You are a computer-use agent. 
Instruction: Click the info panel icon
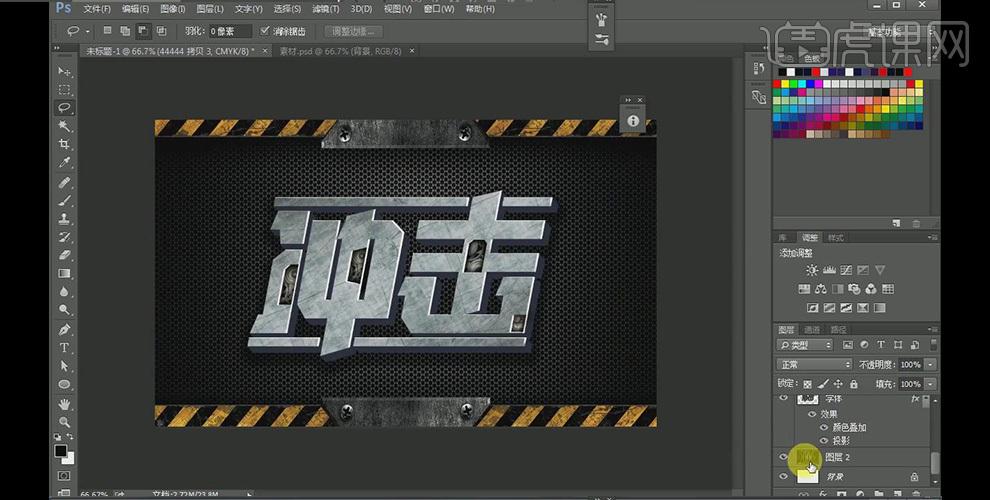(x=633, y=121)
